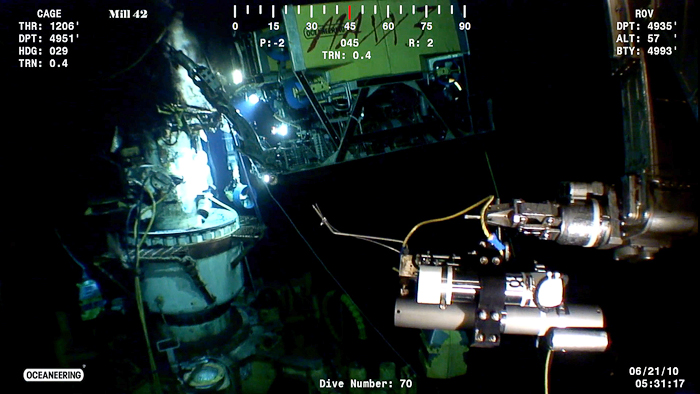The width and height of the screenshot is (700, 394).
Task: Select the 'Mill 42' title text
Action: click(x=128, y=14)
